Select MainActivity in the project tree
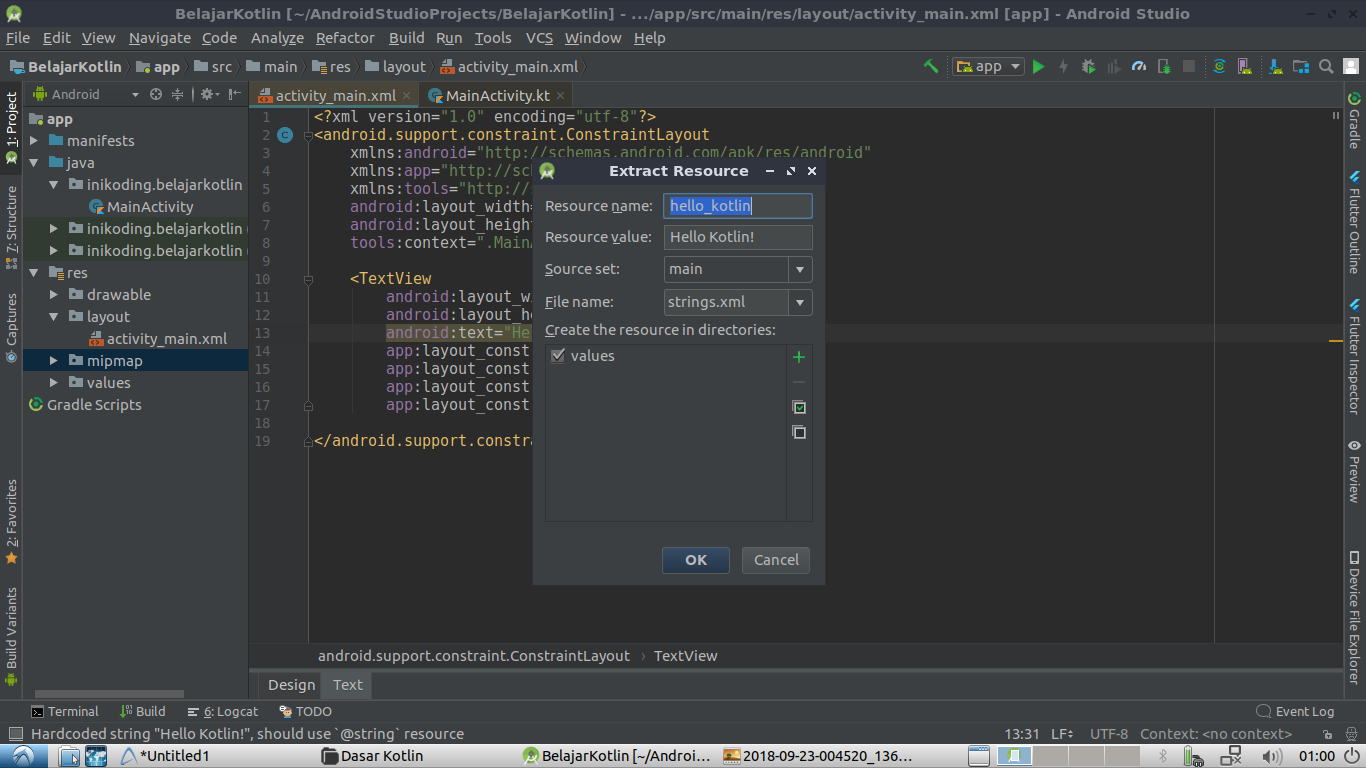 pyautogui.click(x=150, y=207)
